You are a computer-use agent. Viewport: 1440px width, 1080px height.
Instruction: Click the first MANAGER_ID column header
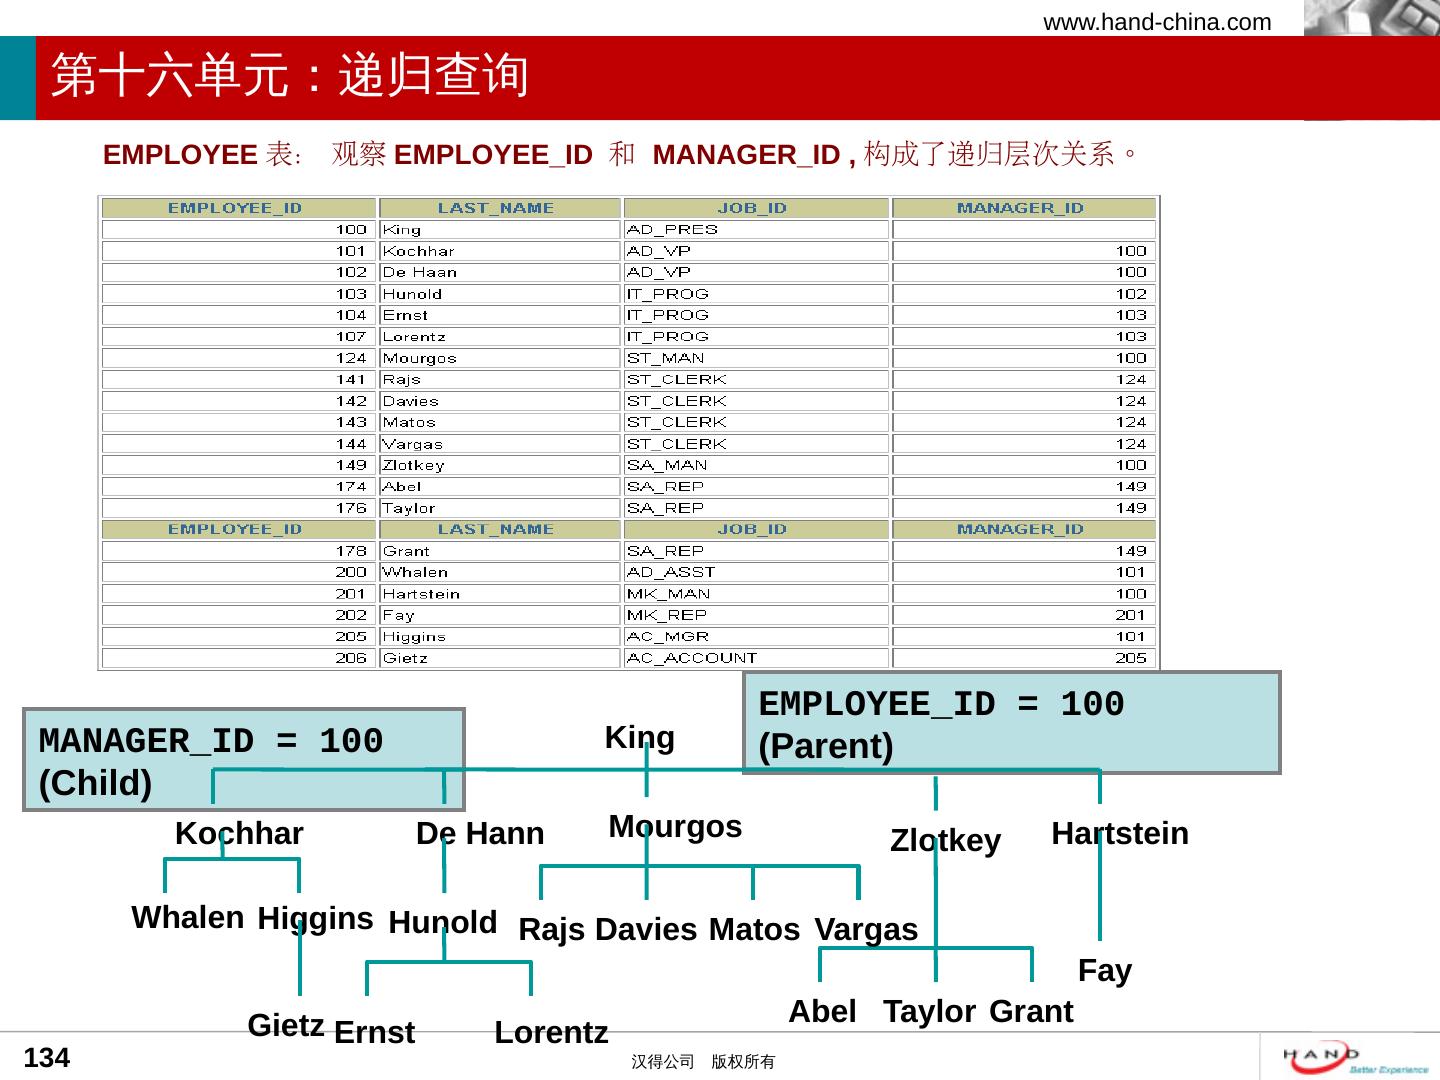1020,208
